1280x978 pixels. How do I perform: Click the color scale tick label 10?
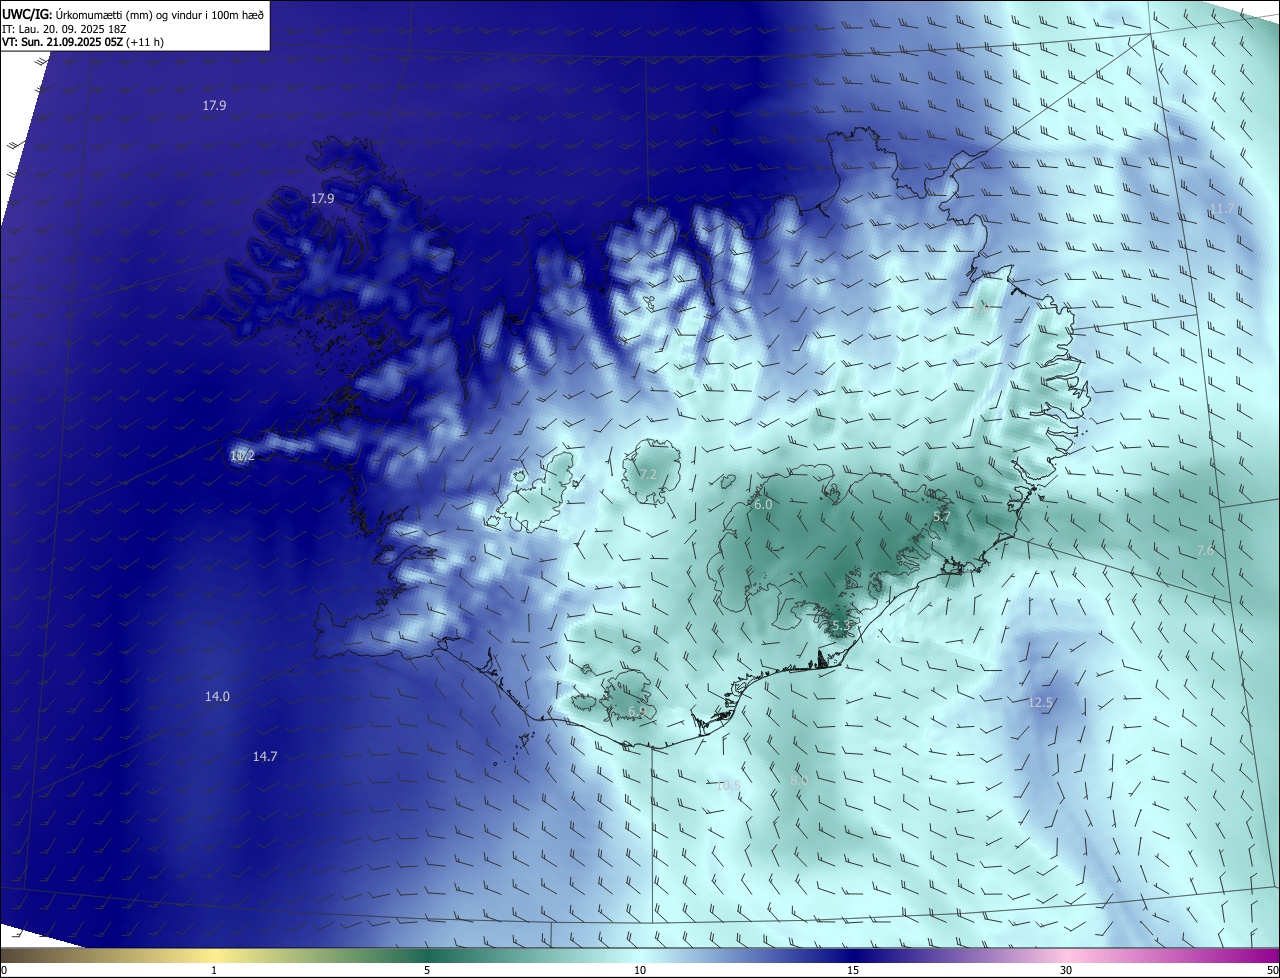point(640,970)
